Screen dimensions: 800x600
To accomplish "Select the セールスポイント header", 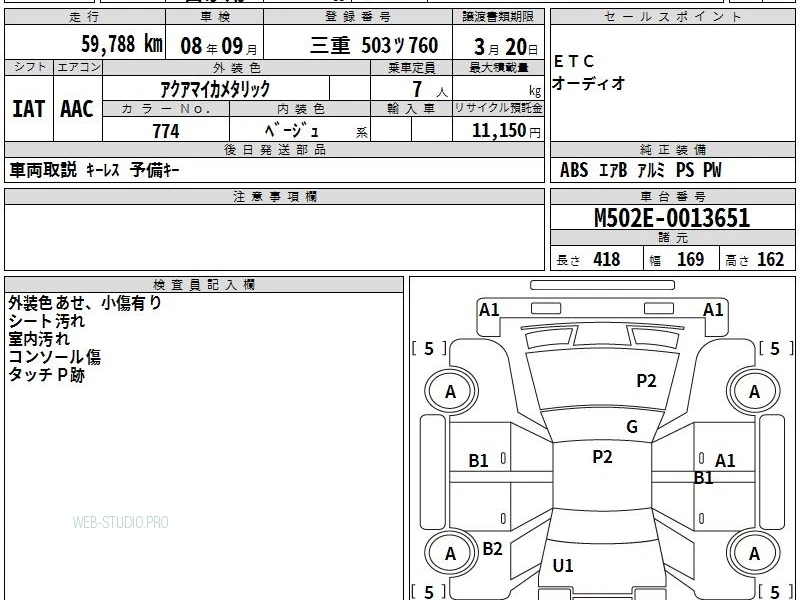I will click(672, 17).
